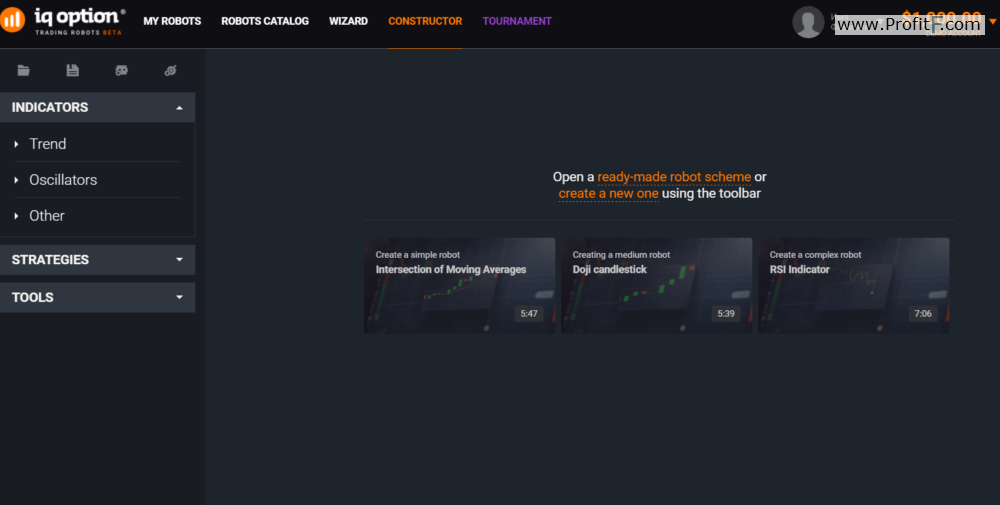Open a robot scheme with folder icon
Viewport: 1000px width, 505px height.
[x=24, y=70]
